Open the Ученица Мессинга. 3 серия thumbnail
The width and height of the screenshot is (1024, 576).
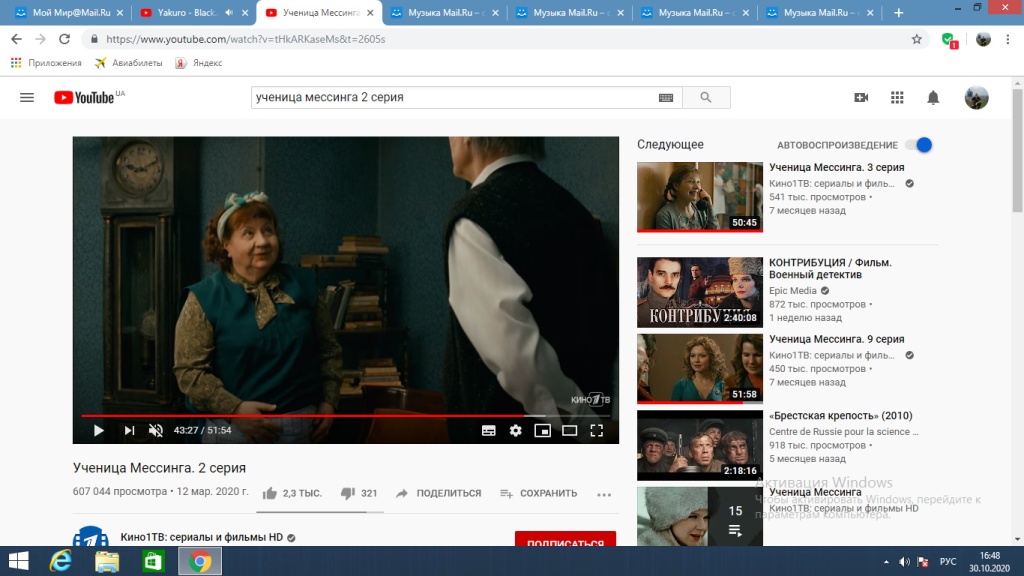[x=699, y=197]
